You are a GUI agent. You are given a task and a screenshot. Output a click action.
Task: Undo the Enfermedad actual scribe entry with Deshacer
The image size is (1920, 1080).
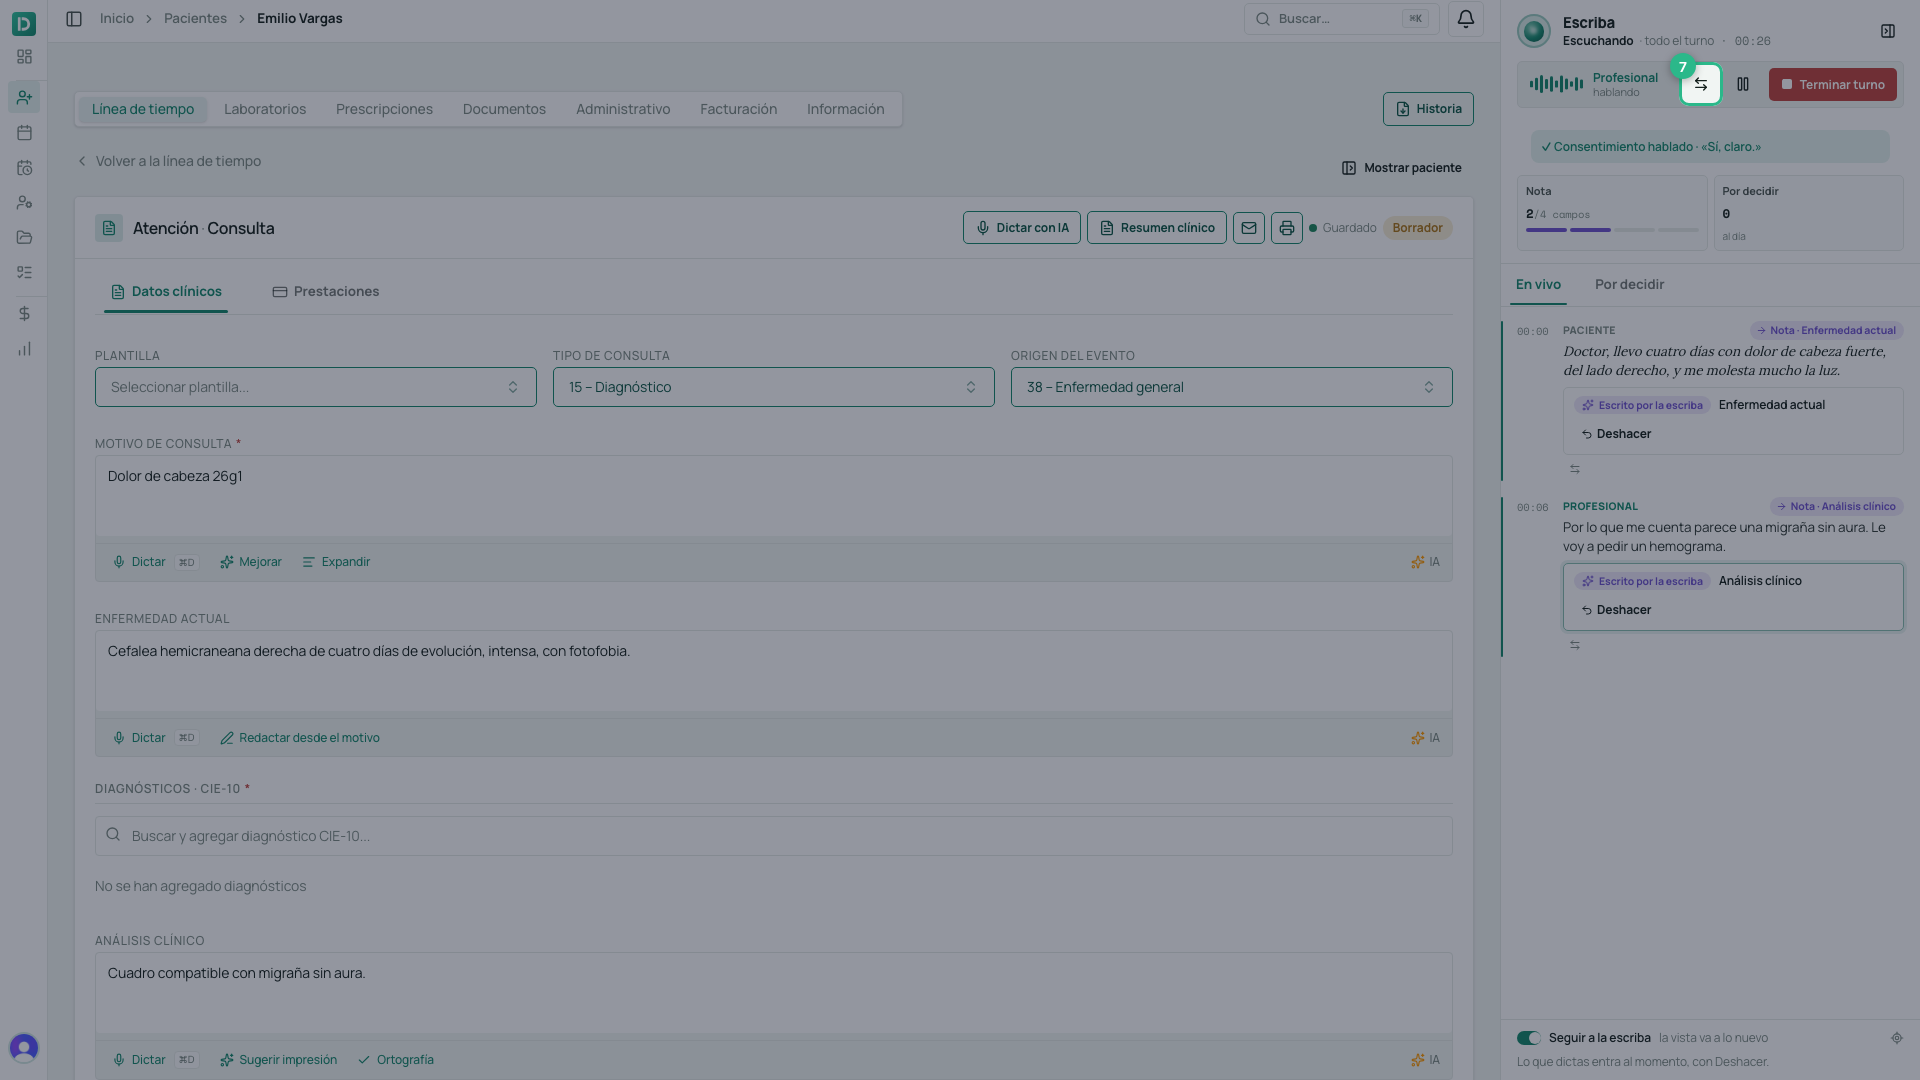(1616, 434)
